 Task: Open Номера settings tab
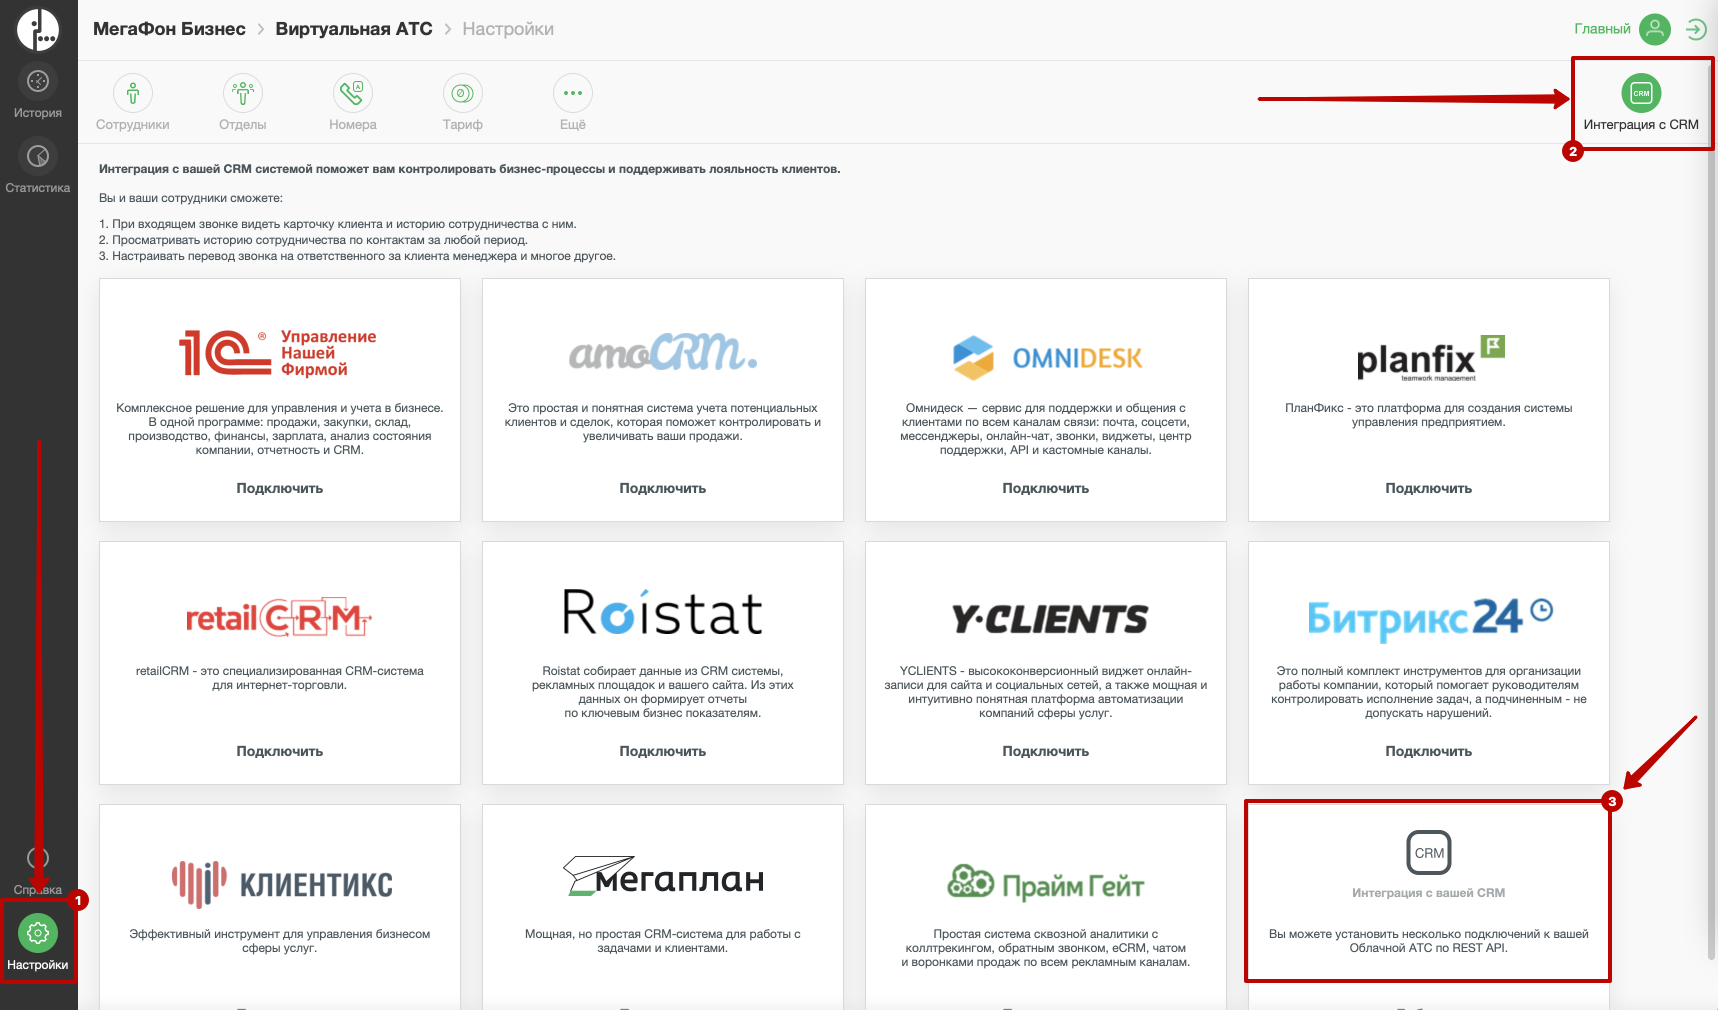[353, 103]
